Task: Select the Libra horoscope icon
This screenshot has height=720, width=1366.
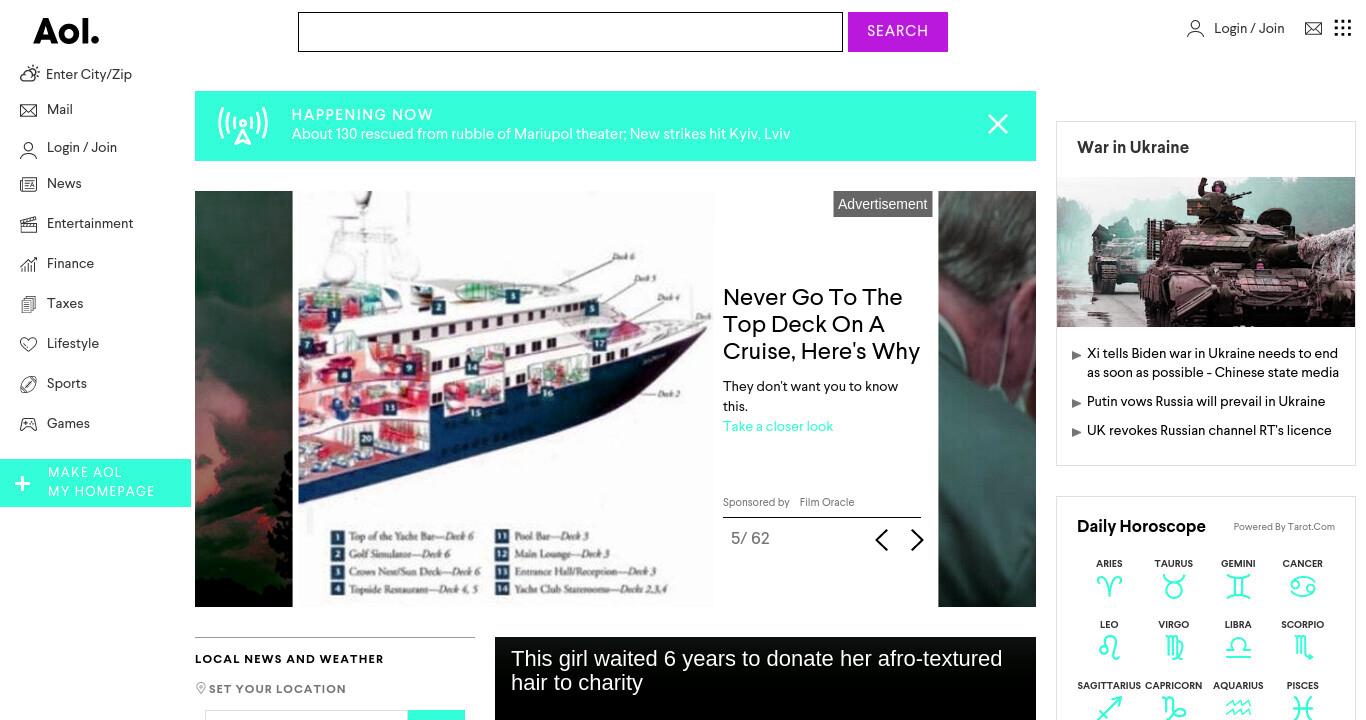Action: (1238, 648)
